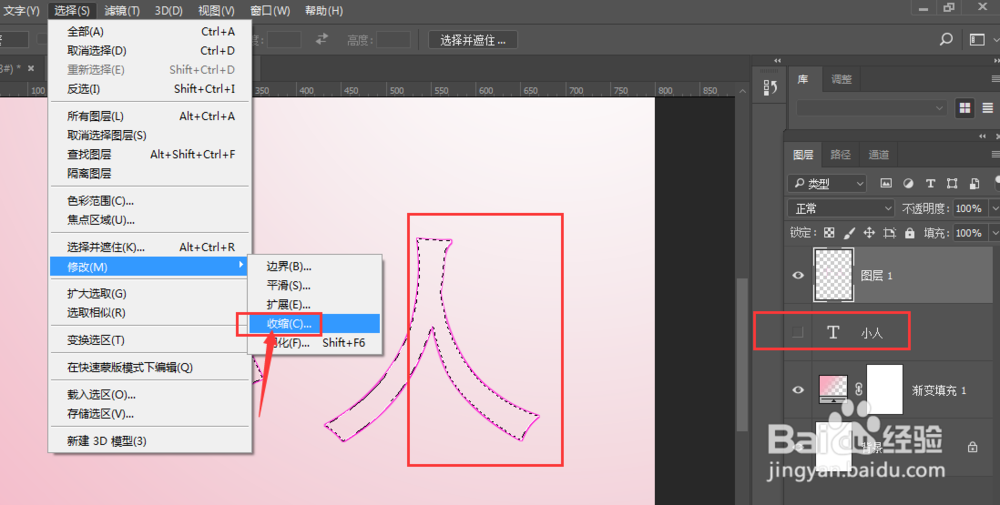
Task: Open workspace switcher icon
Action: click(978, 40)
